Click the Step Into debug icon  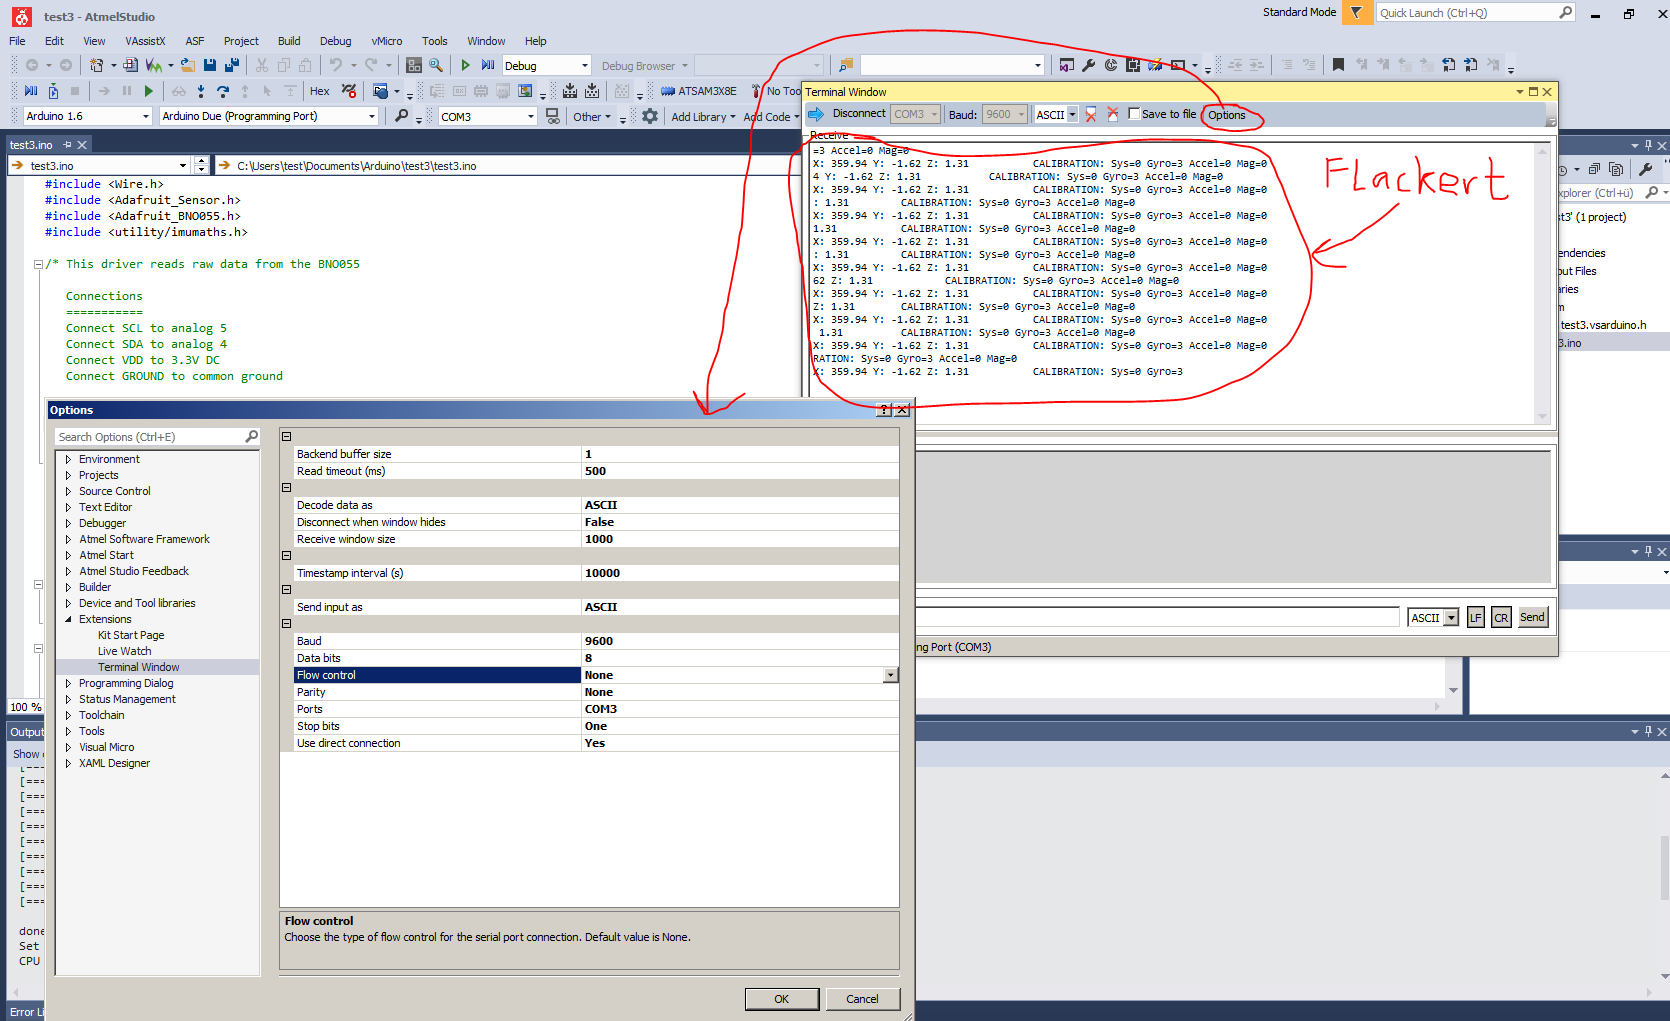pyautogui.click(x=201, y=91)
